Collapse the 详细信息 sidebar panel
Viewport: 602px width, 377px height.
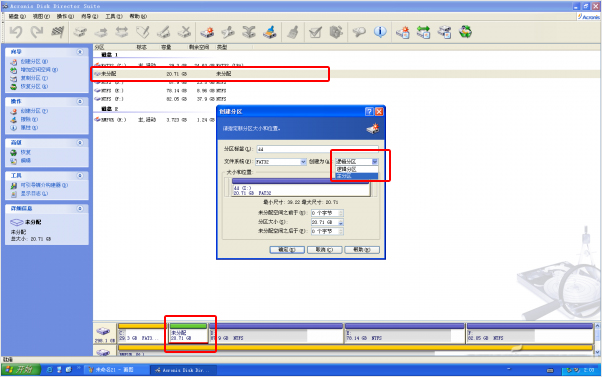(80, 208)
